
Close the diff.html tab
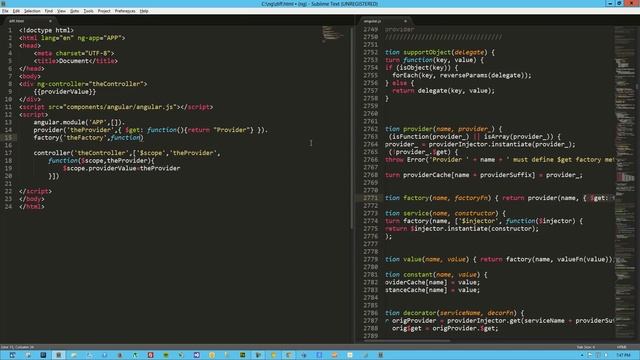tap(50, 21)
